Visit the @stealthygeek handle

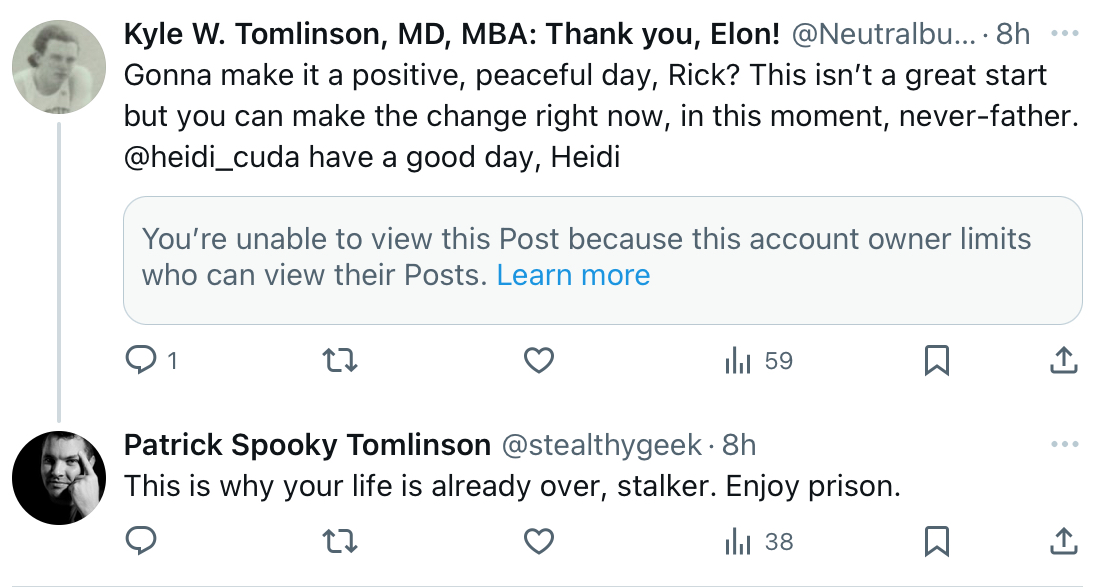pyautogui.click(x=601, y=445)
